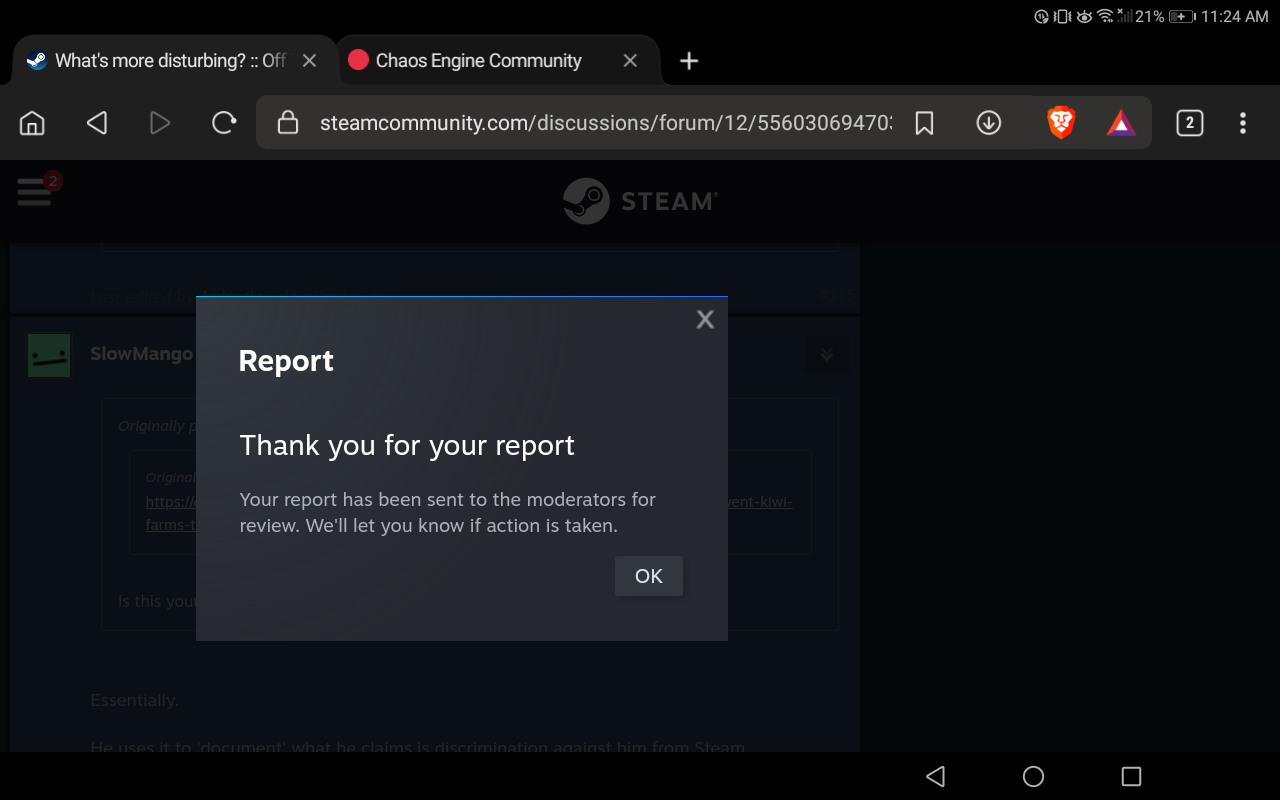The height and width of the screenshot is (800, 1280).
Task: Select the text 'Essentially.' in the post
Action: (x=134, y=700)
